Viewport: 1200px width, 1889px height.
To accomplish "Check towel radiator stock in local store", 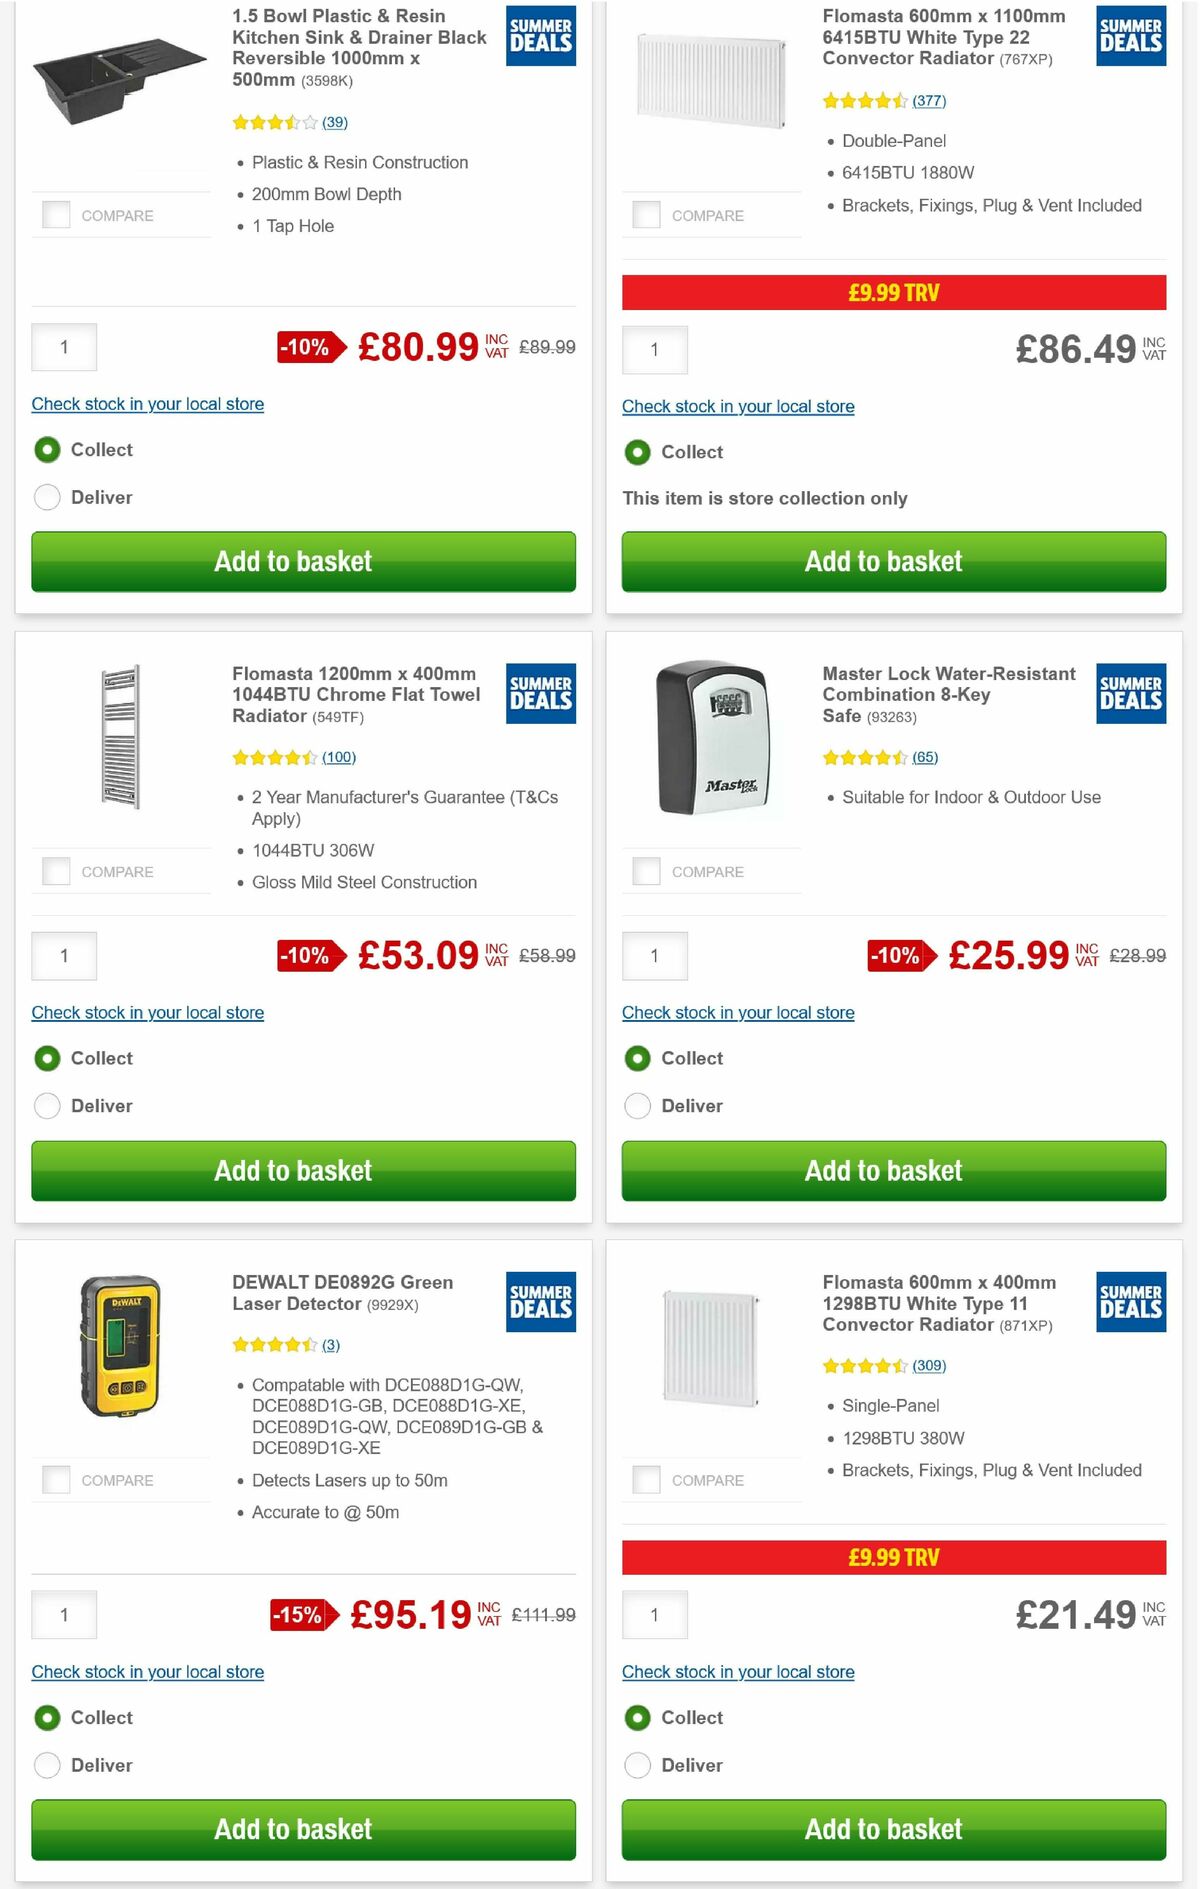I will tap(148, 1012).
